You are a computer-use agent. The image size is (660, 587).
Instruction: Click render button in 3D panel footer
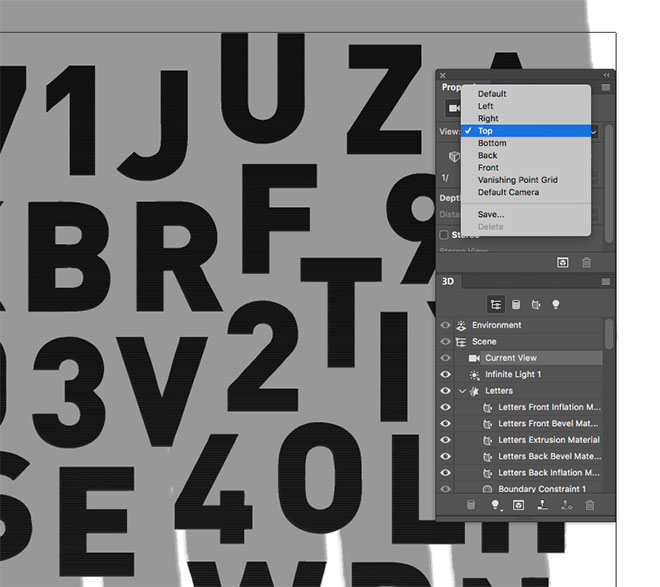[519, 505]
